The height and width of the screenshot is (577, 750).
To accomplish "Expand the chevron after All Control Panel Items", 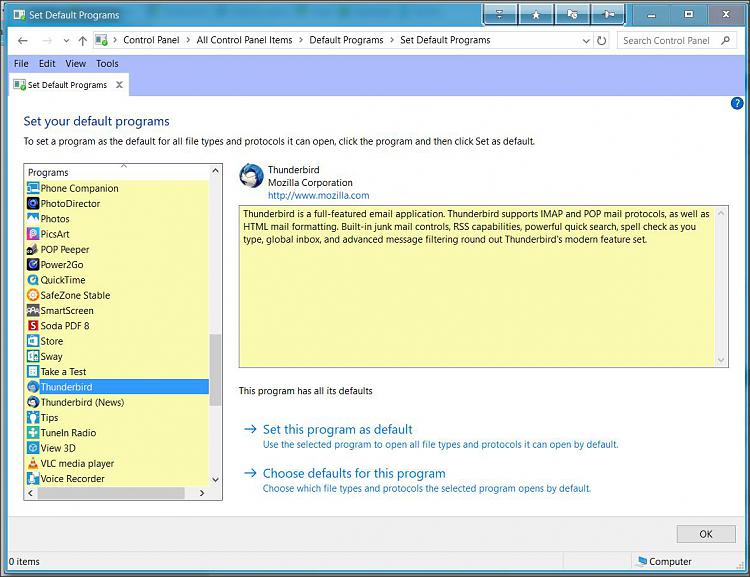I will pyautogui.click(x=301, y=40).
